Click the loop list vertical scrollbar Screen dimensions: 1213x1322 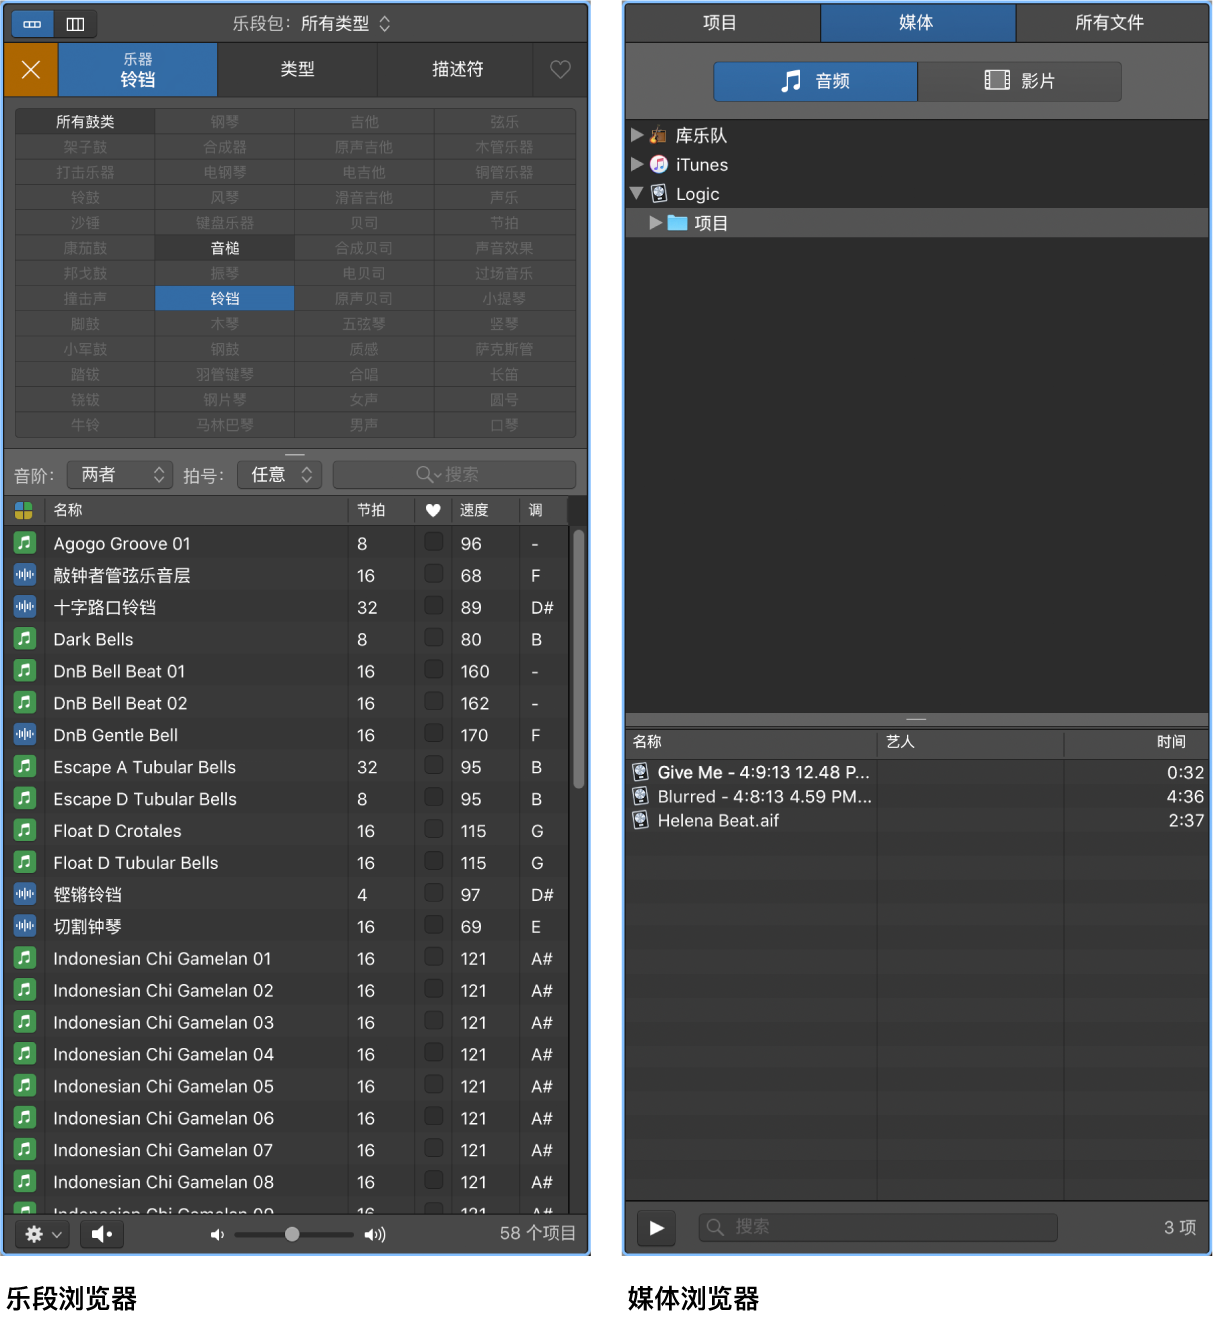(578, 660)
